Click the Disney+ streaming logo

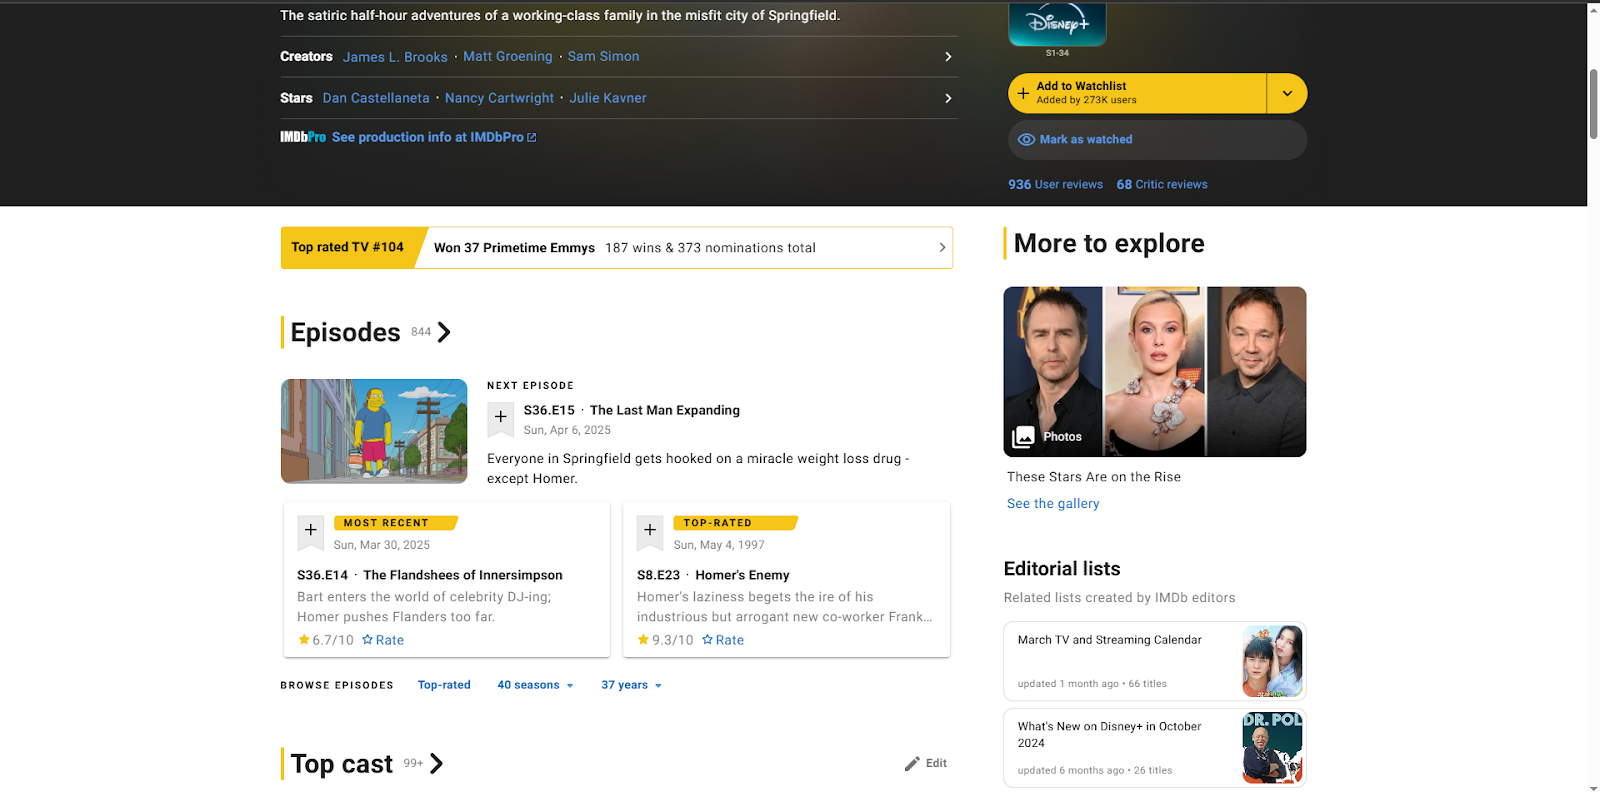[x=1057, y=24]
